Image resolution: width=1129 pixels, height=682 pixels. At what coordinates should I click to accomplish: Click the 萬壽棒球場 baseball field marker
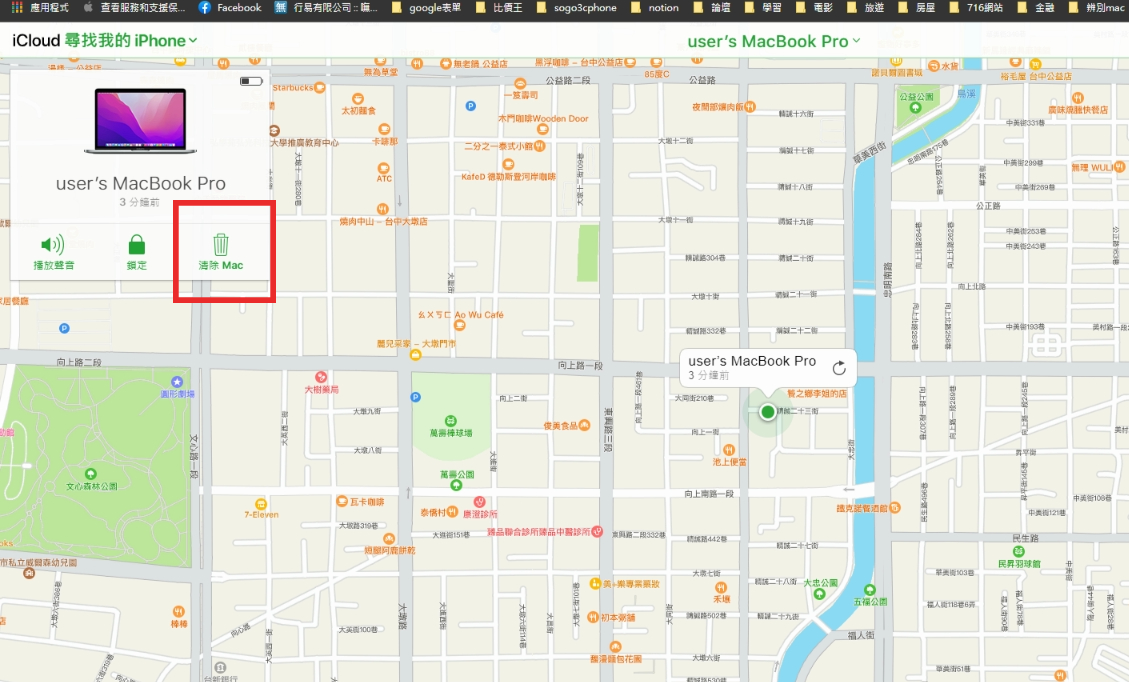tap(451, 421)
